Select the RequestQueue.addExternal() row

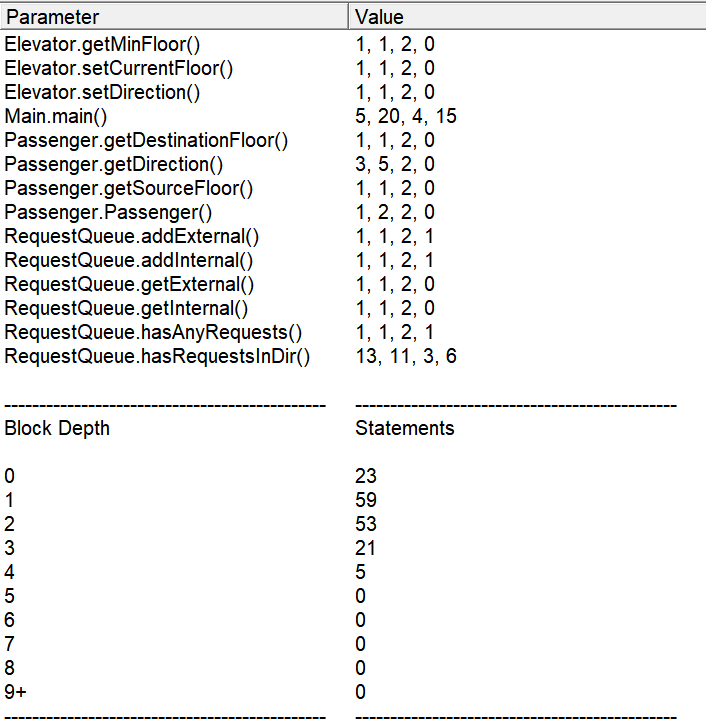click(x=353, y=236)
